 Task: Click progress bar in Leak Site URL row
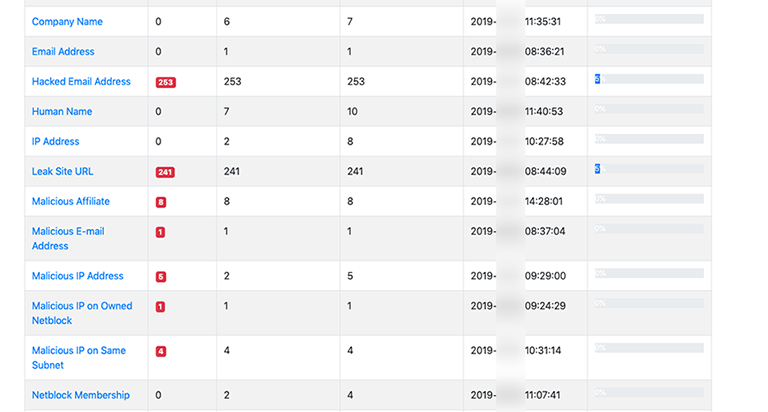(649, 168)
